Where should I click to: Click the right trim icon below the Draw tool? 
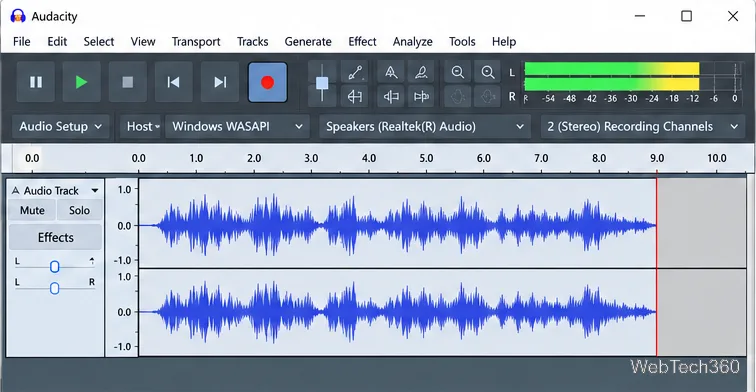tap(421, 97)
